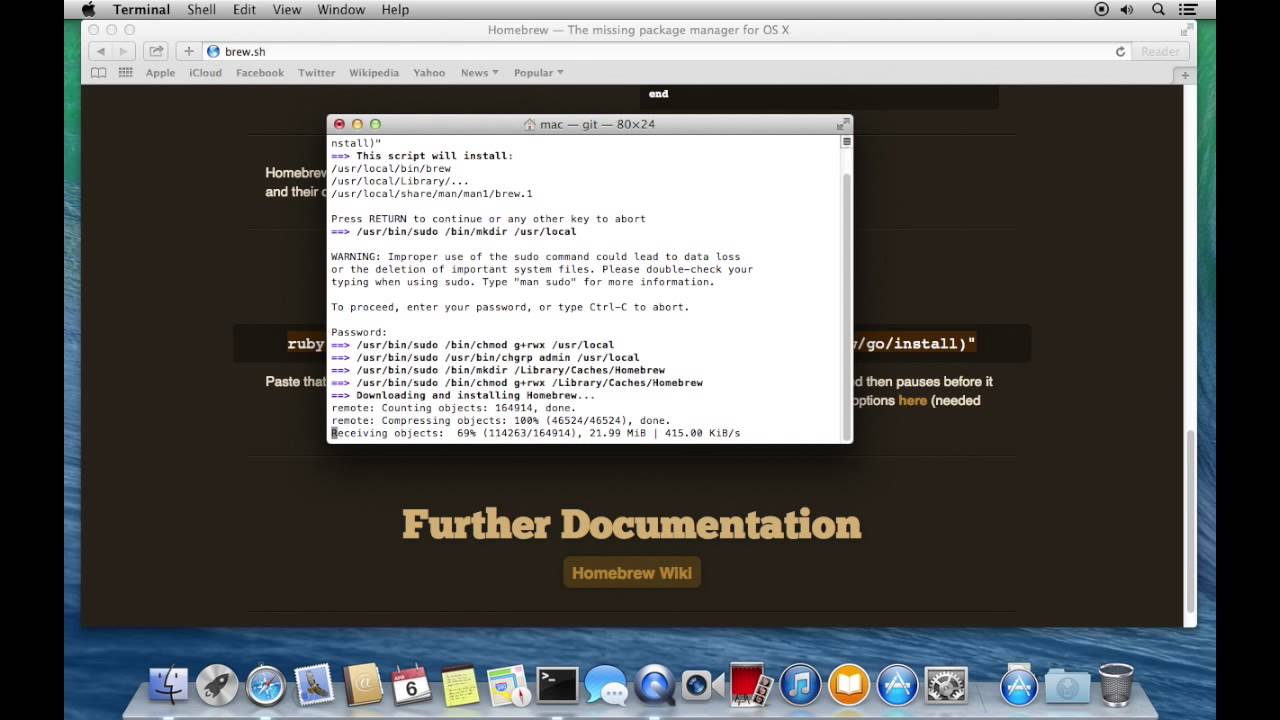The height and width of the screenshot is (720, 1280).
Task: Expand the News bookmarks dropdown
Action: 479,73
